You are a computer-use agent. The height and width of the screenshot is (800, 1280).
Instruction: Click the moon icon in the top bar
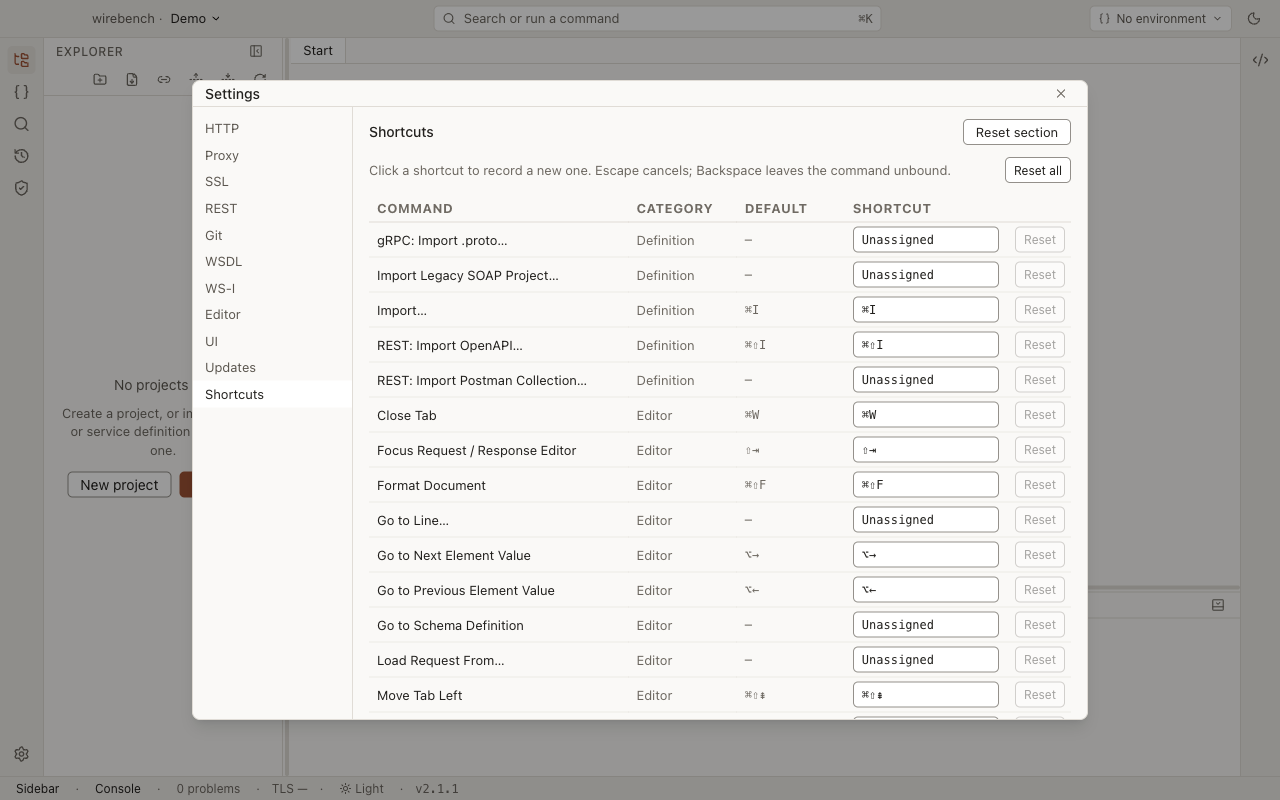1254,18
